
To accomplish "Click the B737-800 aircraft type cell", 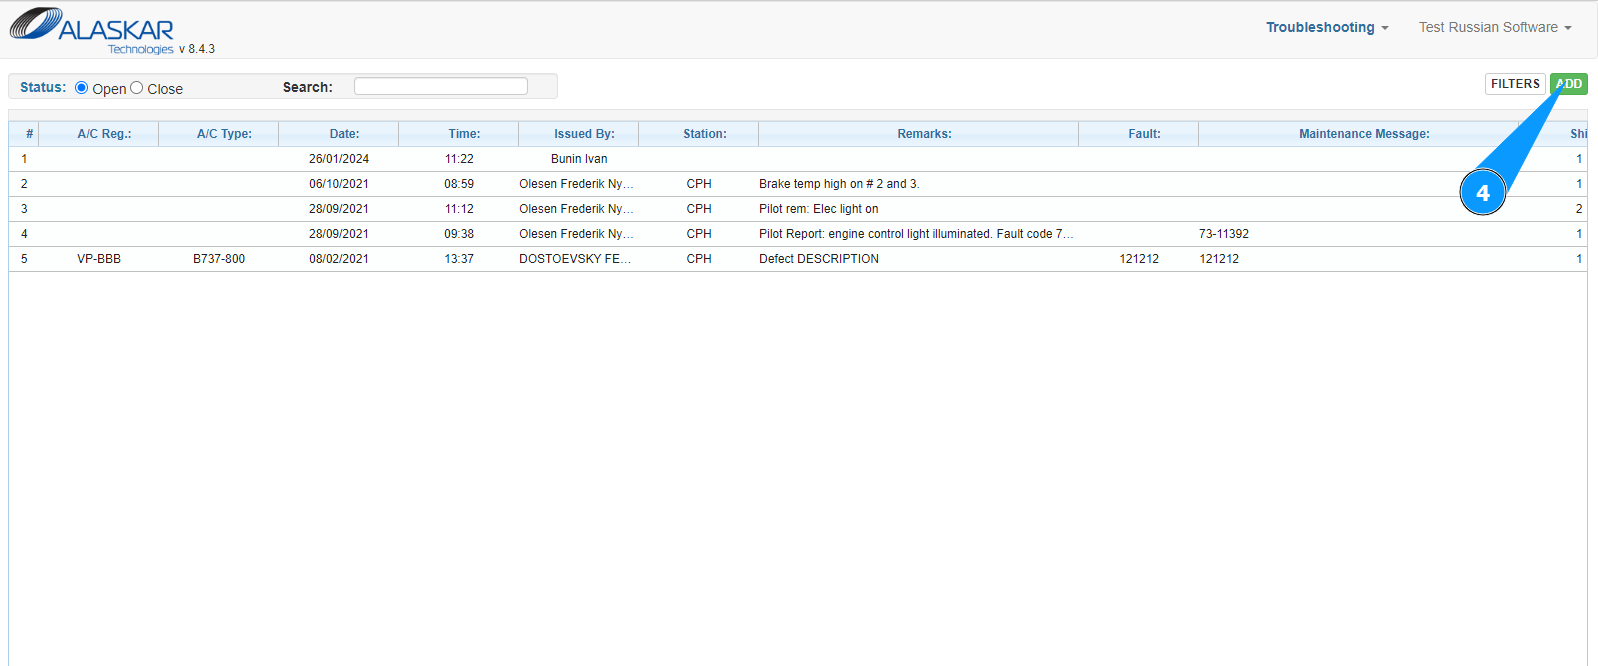I will [219, 259].
